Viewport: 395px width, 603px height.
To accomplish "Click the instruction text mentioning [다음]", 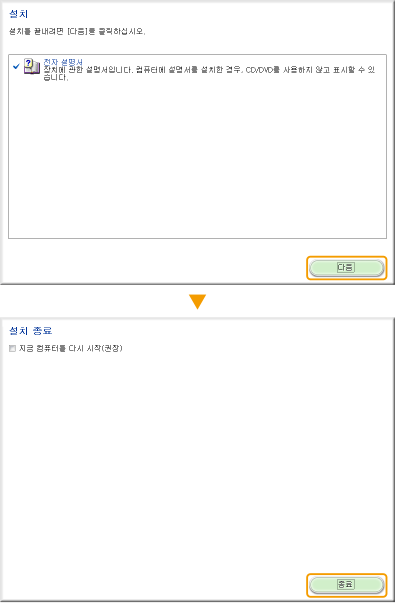I will click(x=77, y=31).
